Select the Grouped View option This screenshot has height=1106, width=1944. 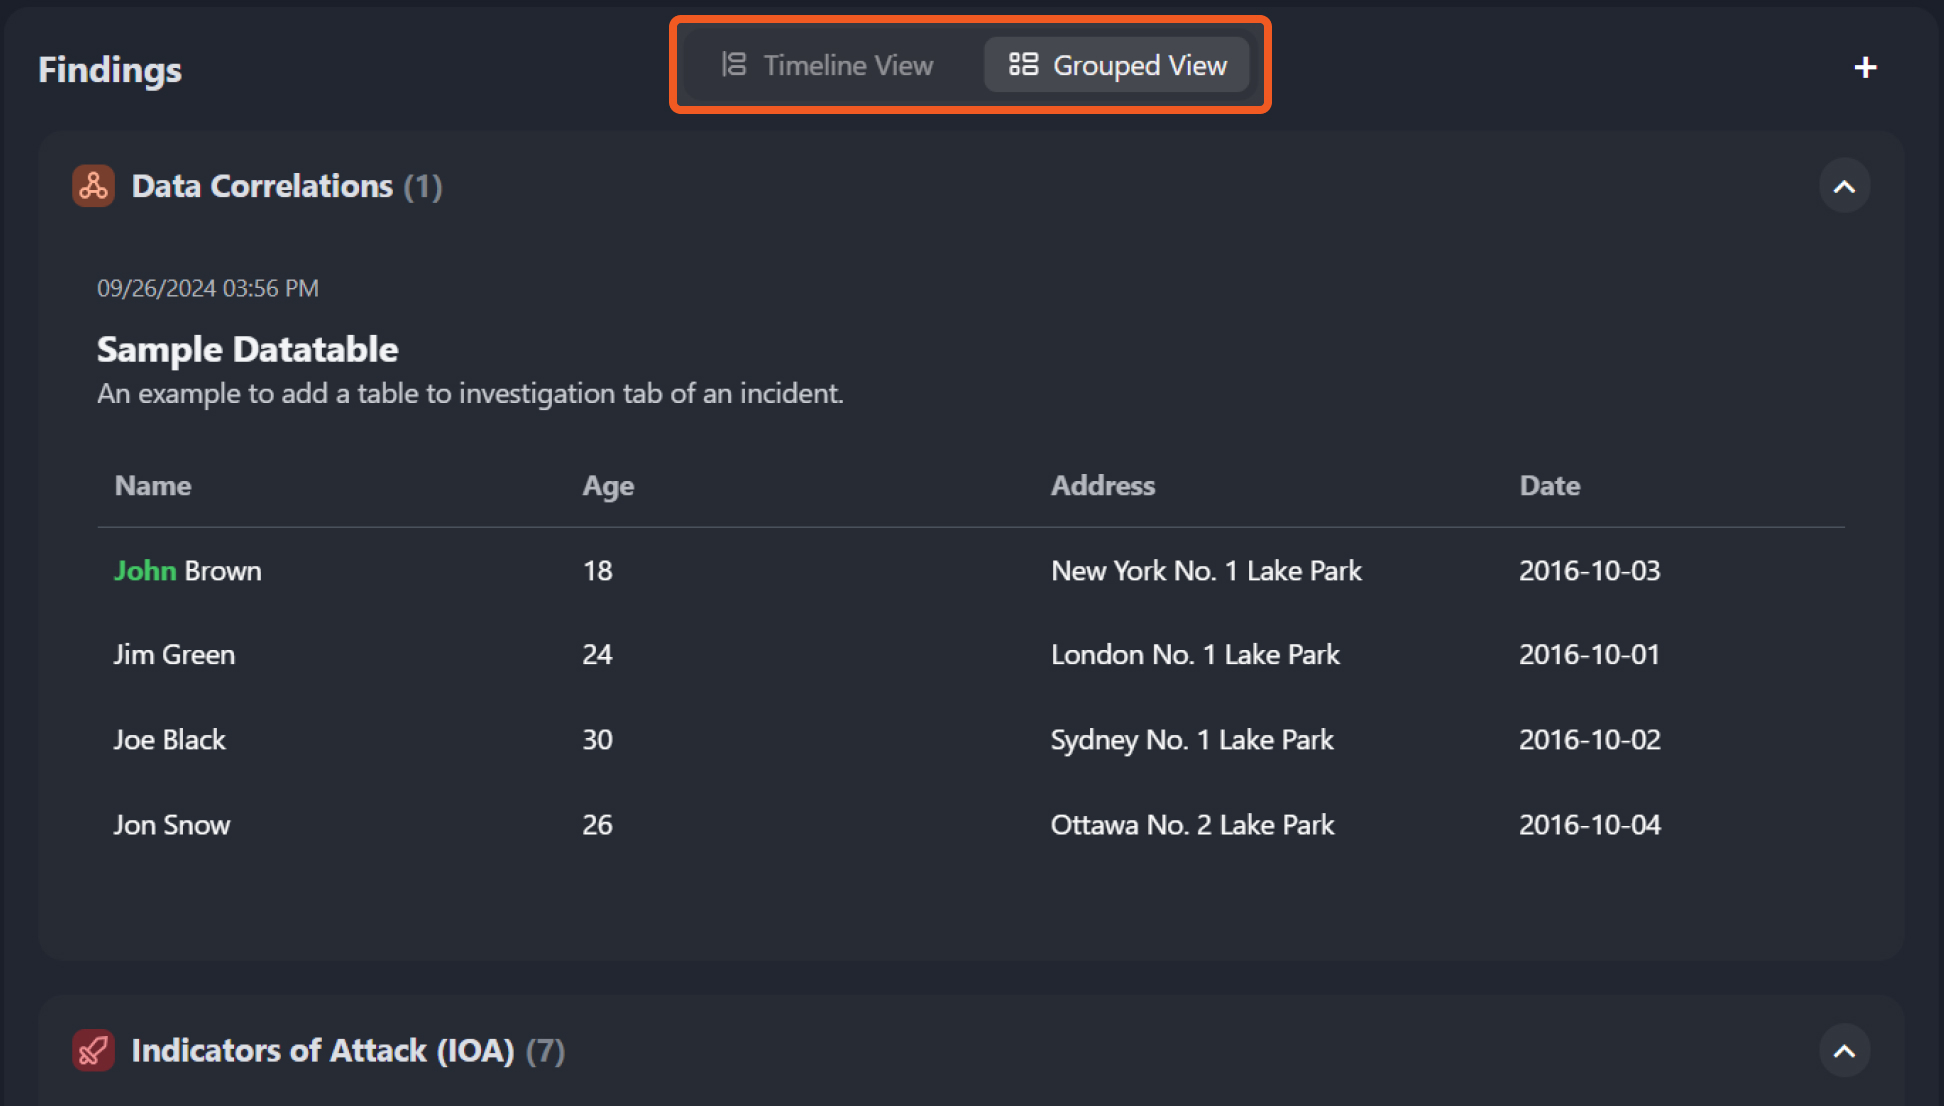click(1117, 65)
